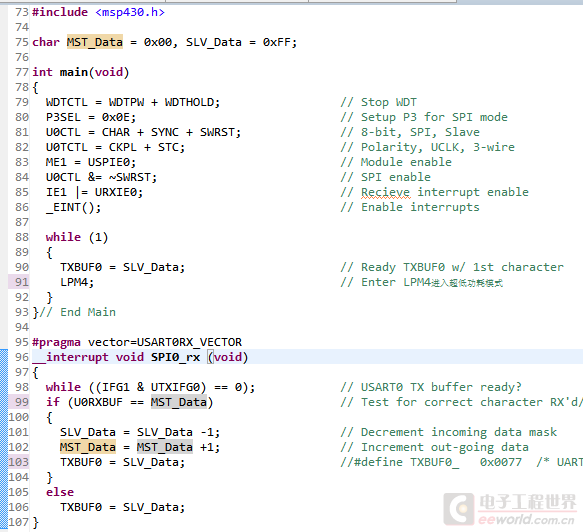The width and height of the screenshot is (583, 532).
Task: Click blue change marker beside line 100
Action: [4, 417]
